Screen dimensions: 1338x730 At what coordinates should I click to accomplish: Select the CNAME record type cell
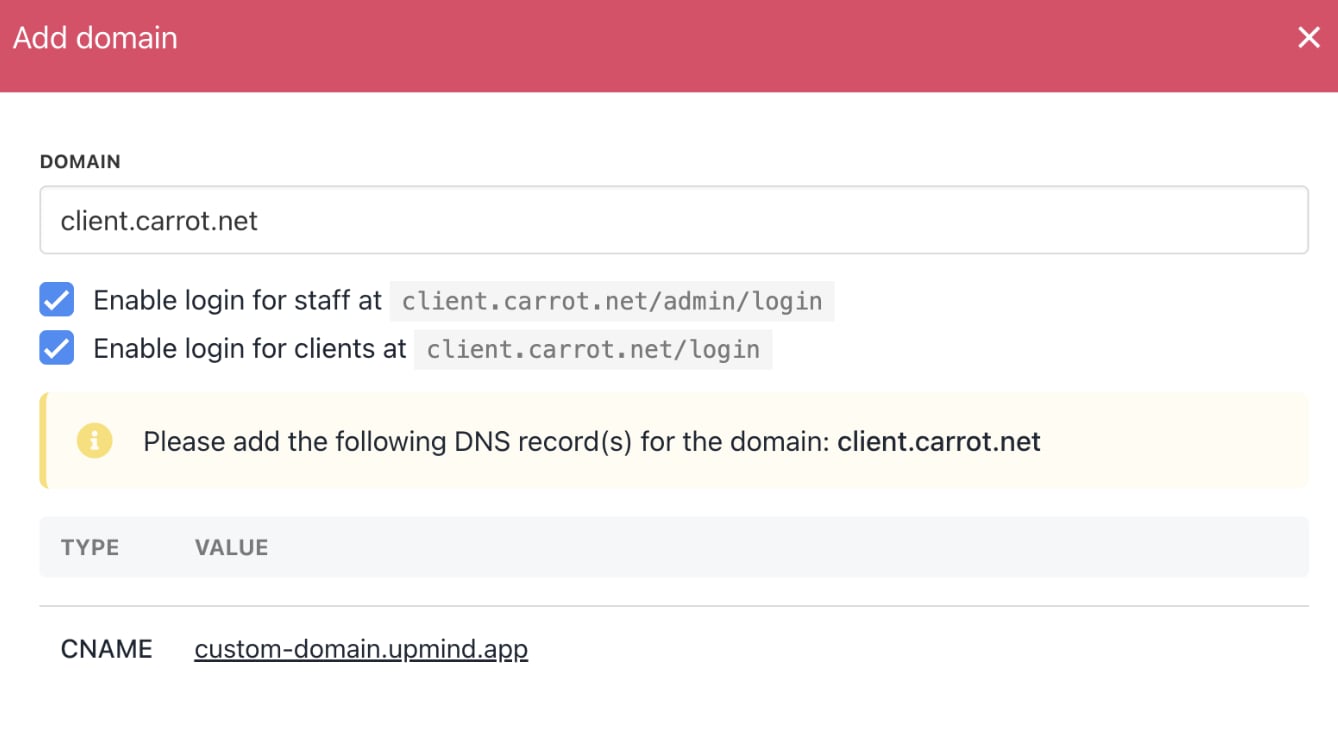tap(107, 649)
